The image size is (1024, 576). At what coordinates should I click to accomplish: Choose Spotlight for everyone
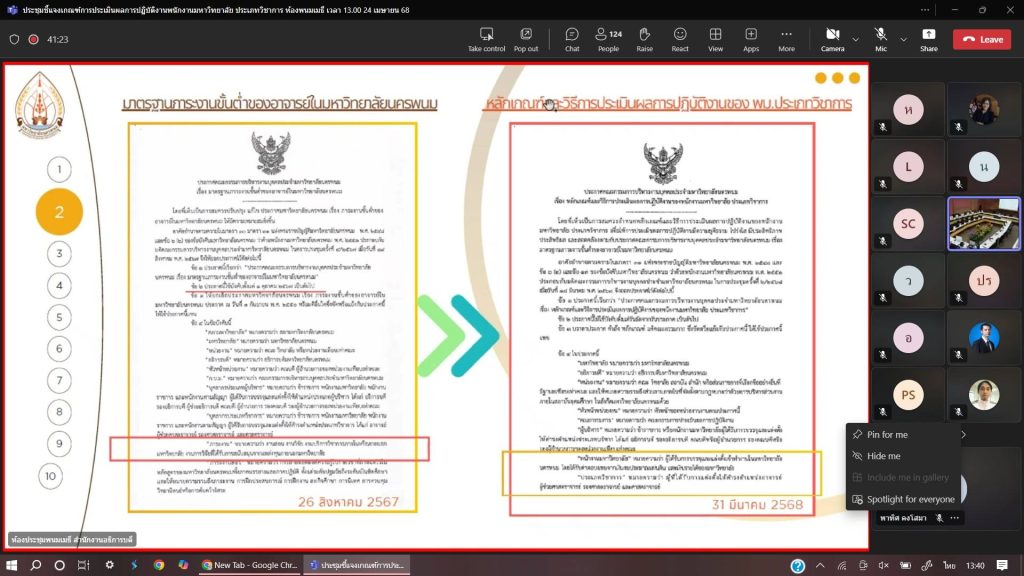(910, 499)
